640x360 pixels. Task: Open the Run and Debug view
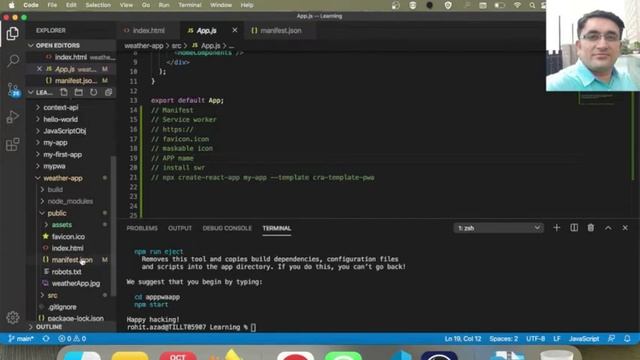click(x=13, y=117)
